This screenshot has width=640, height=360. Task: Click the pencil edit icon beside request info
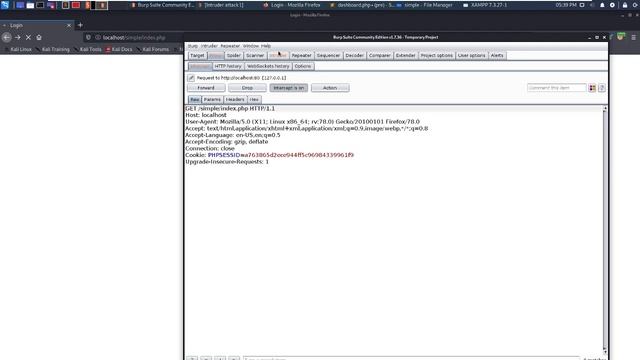click(x=191, y=78)
